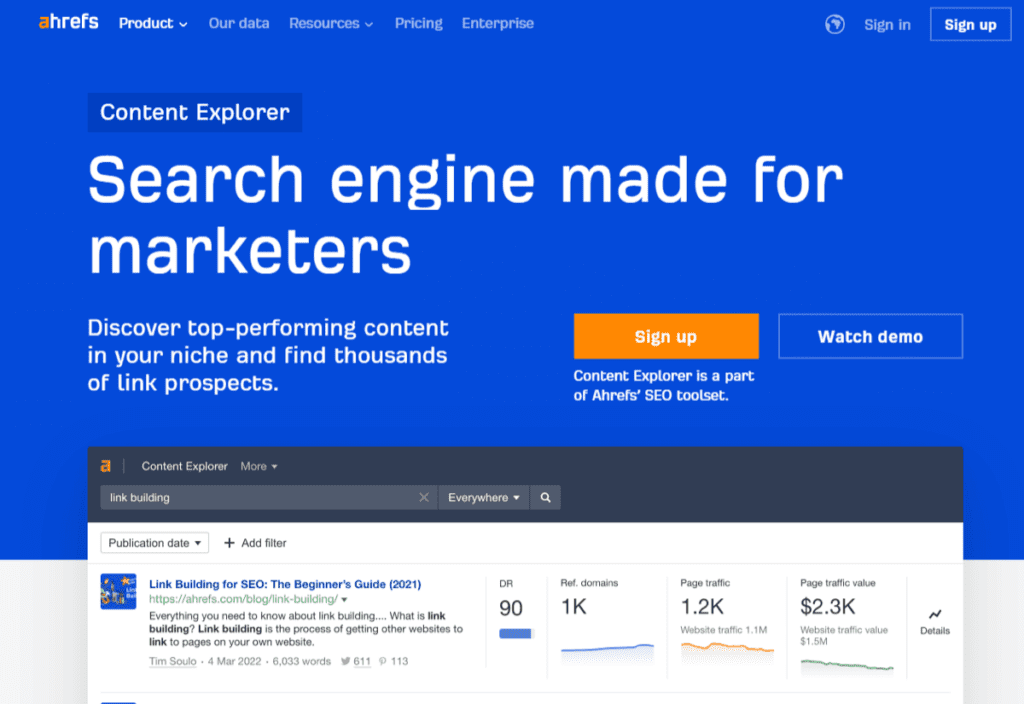Open the Link Building for SEO title link
The image size is (1024, 704).
click(x=285, y=584)
